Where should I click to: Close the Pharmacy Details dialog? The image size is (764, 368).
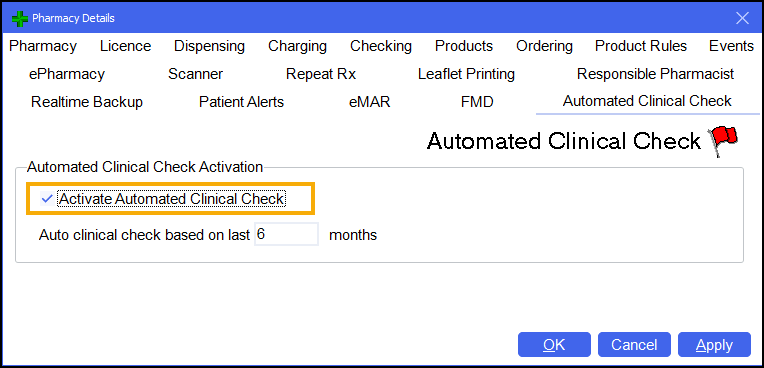742,19
